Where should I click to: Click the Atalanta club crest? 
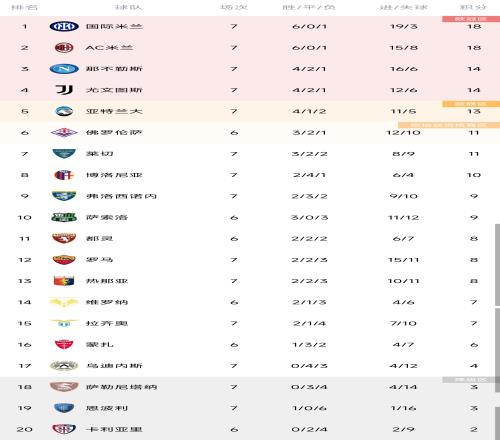tap(64, 111)
